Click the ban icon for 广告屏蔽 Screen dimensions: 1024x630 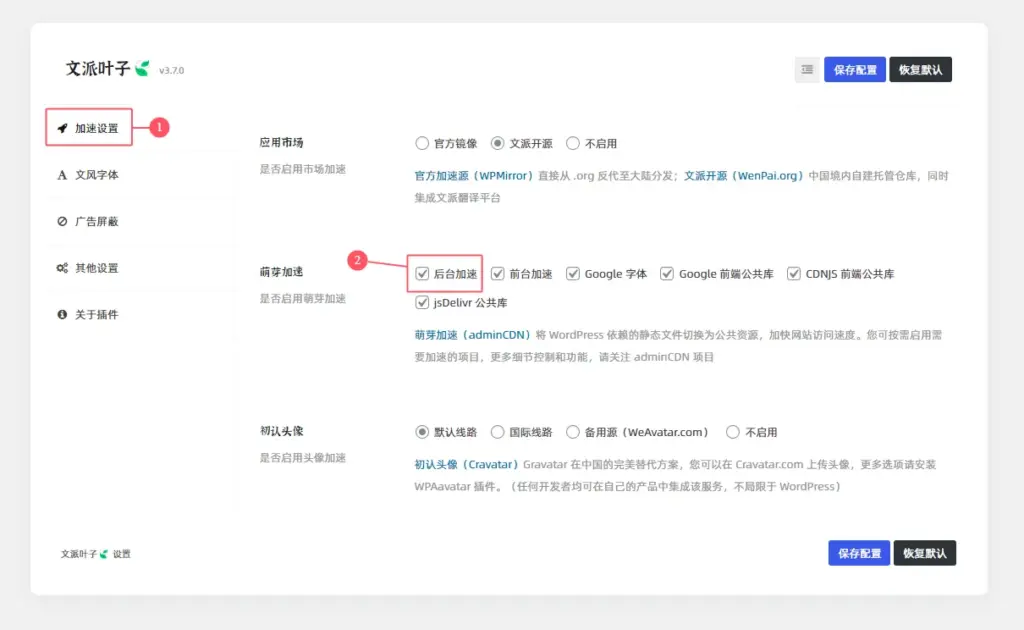coord(63,221)
